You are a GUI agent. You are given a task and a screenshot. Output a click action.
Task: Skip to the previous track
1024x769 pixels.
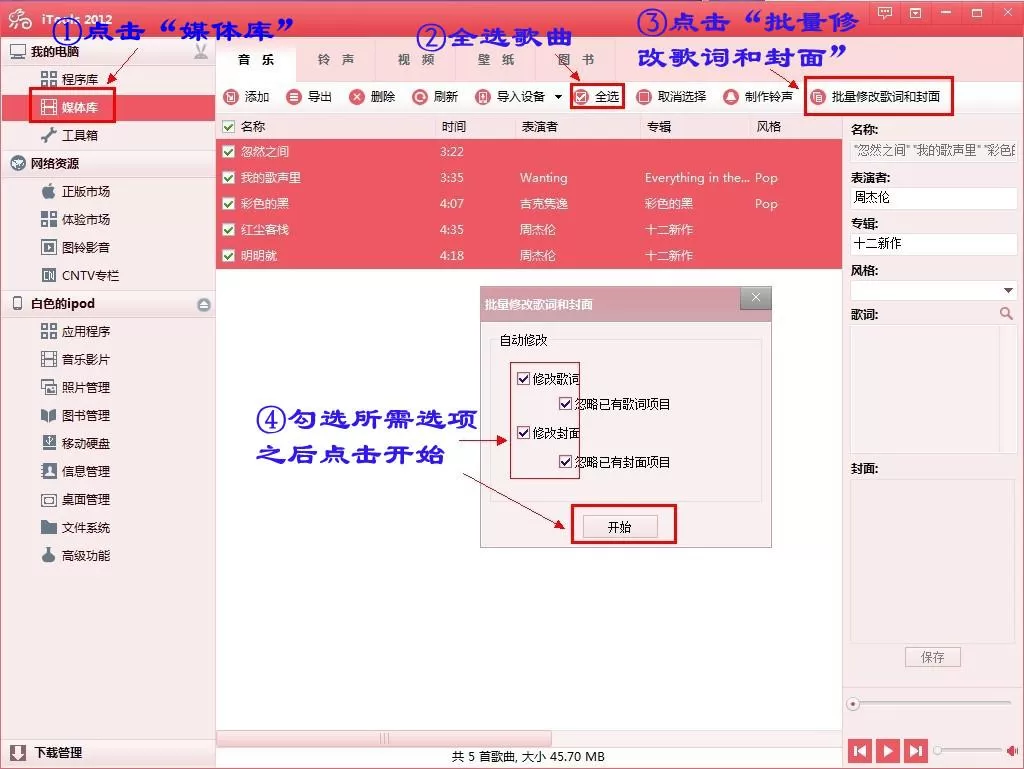[x=860, y=751]
